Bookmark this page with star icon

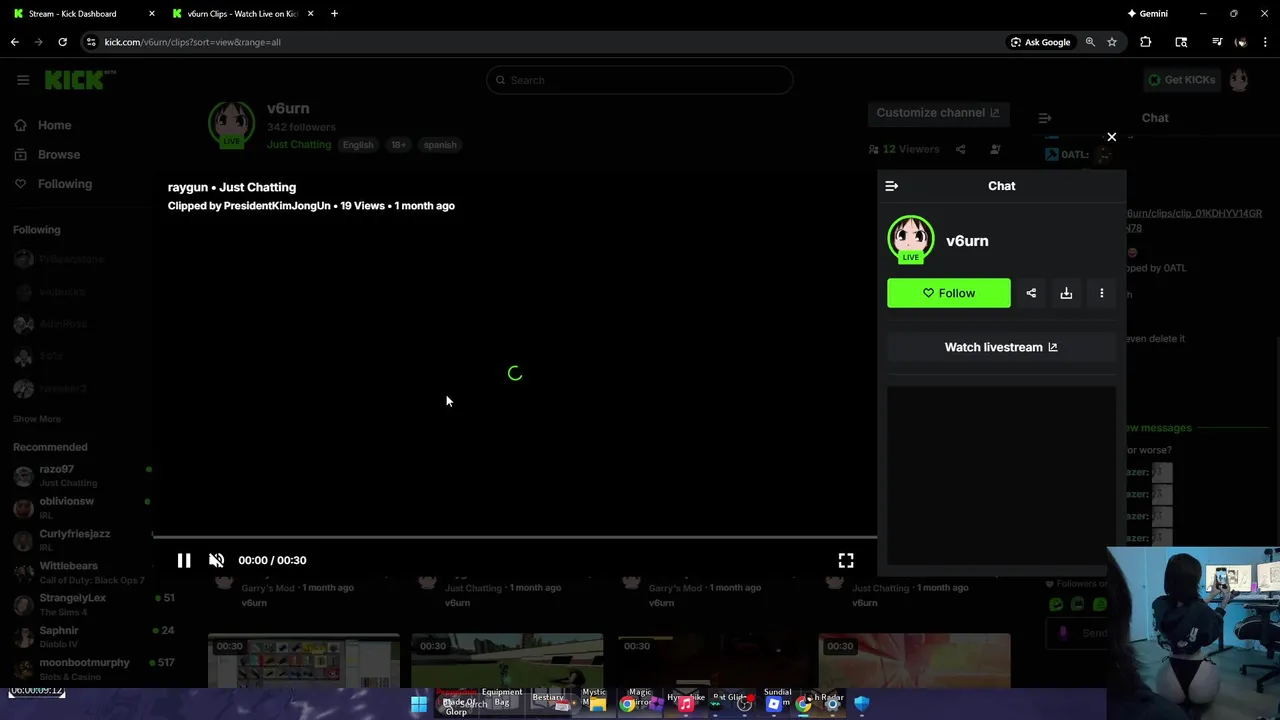coord(1111,42)
